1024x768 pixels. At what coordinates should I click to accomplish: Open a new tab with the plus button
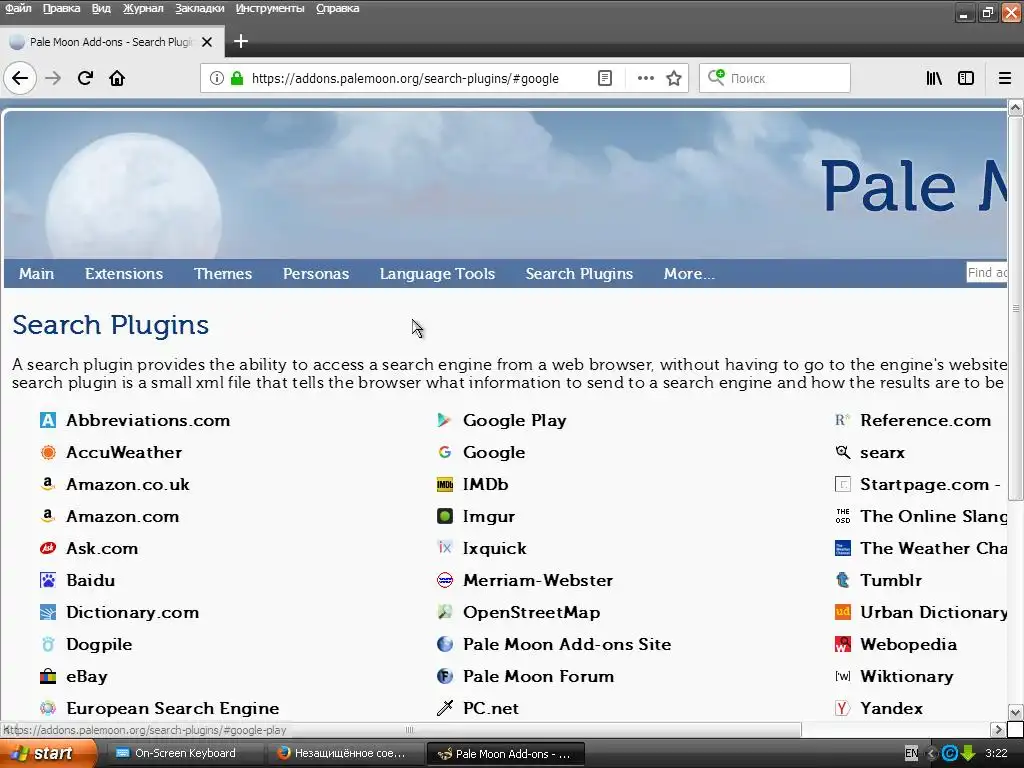[x=240, y=41]
